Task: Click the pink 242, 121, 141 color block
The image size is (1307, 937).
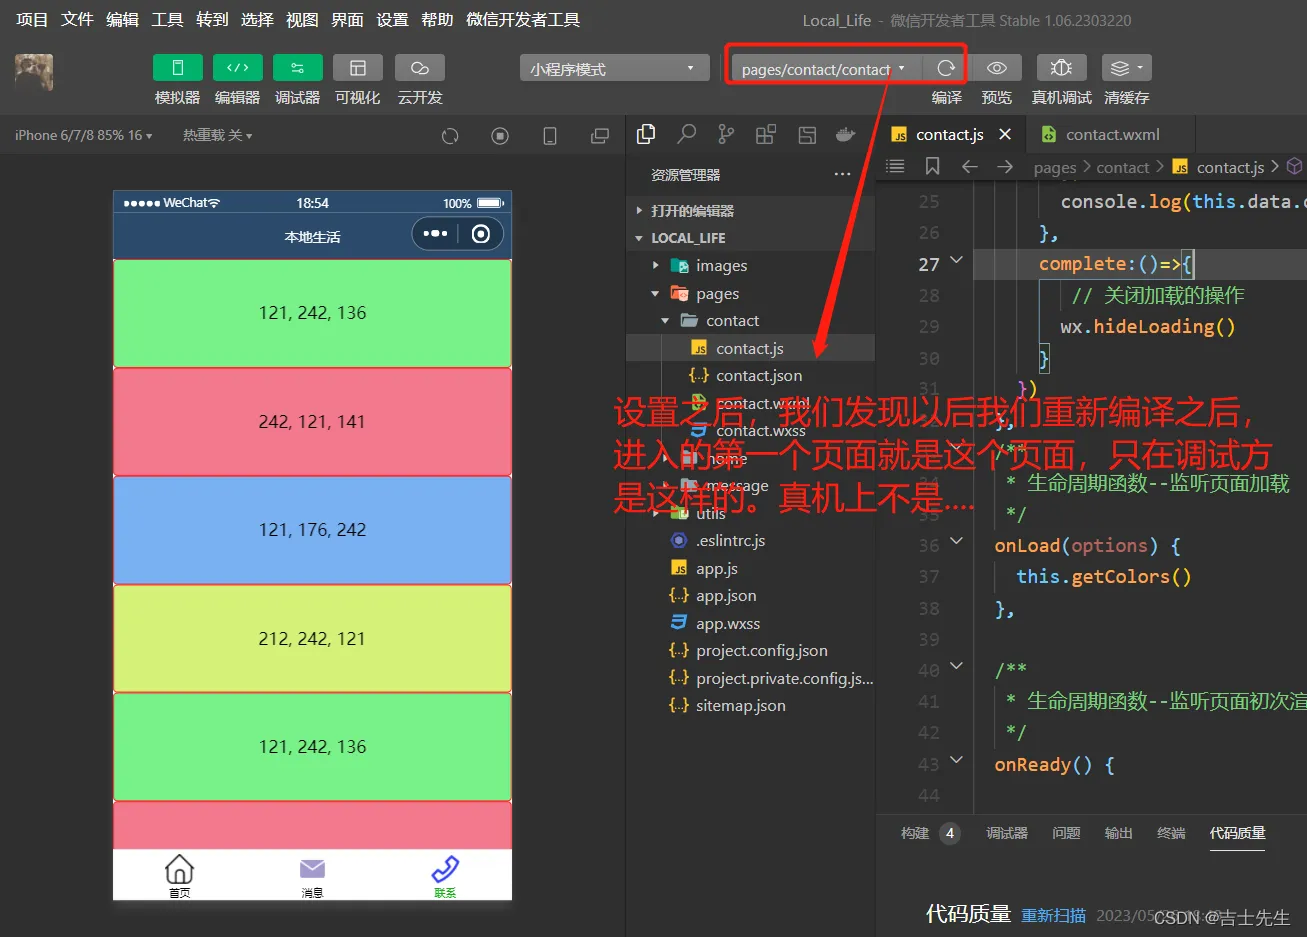Action: [312, 422]
